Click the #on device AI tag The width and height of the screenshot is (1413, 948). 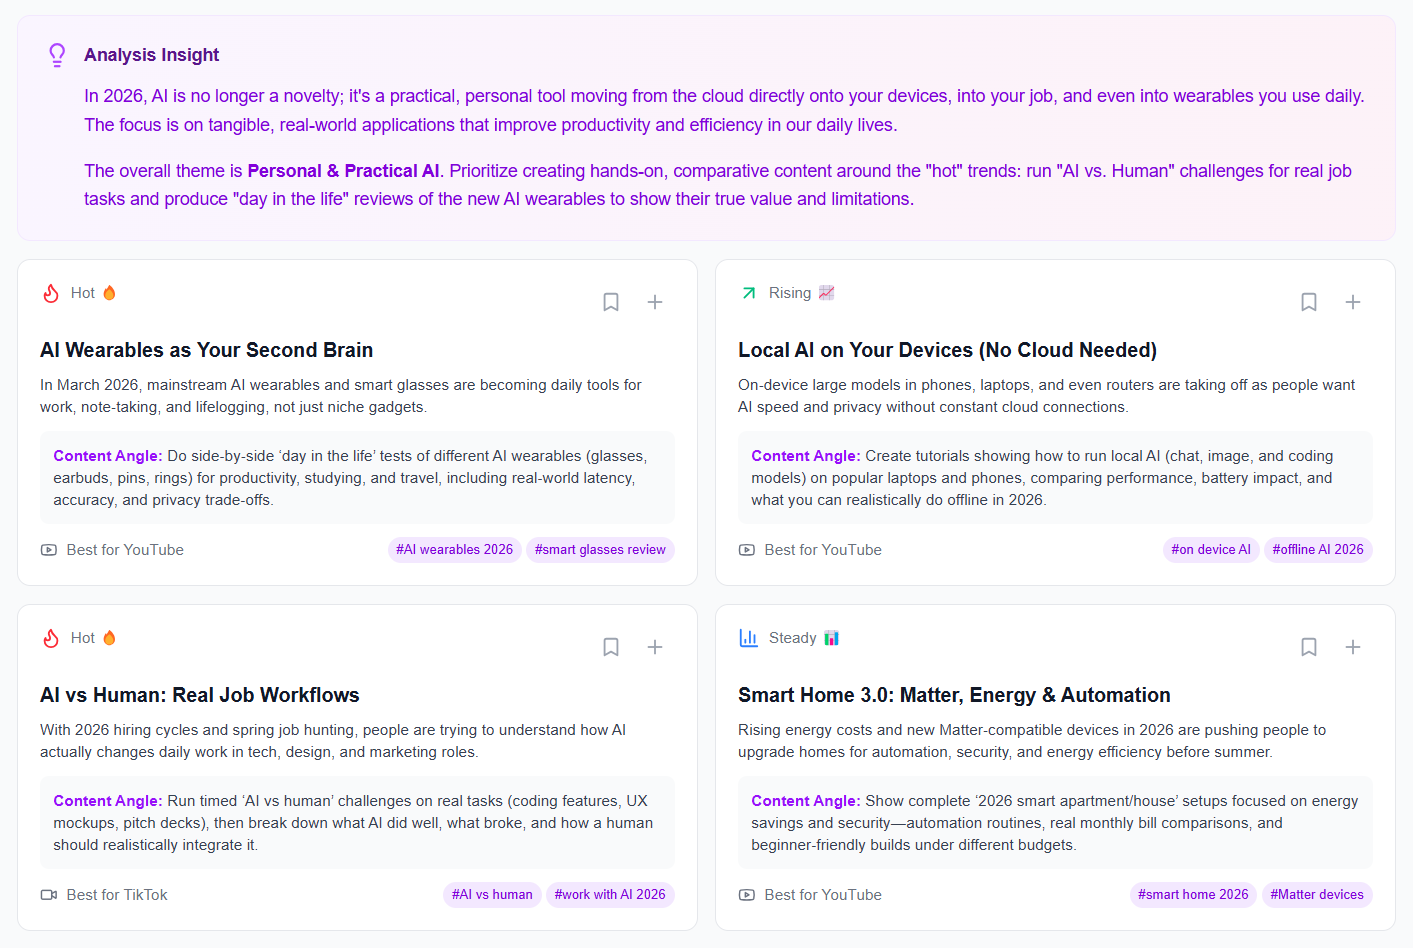pyautogui.click(x=1211, y=550)
